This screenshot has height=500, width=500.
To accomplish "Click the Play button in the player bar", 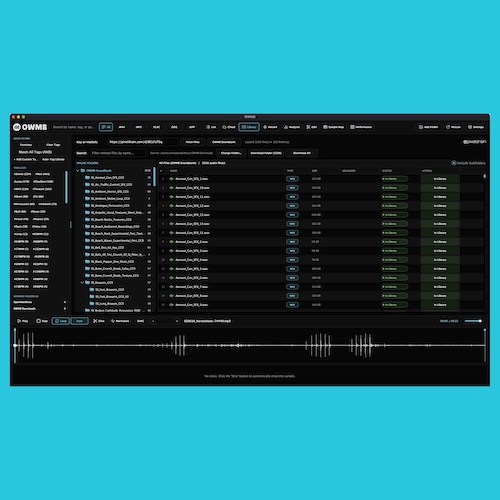I will (x=23, y=321).
